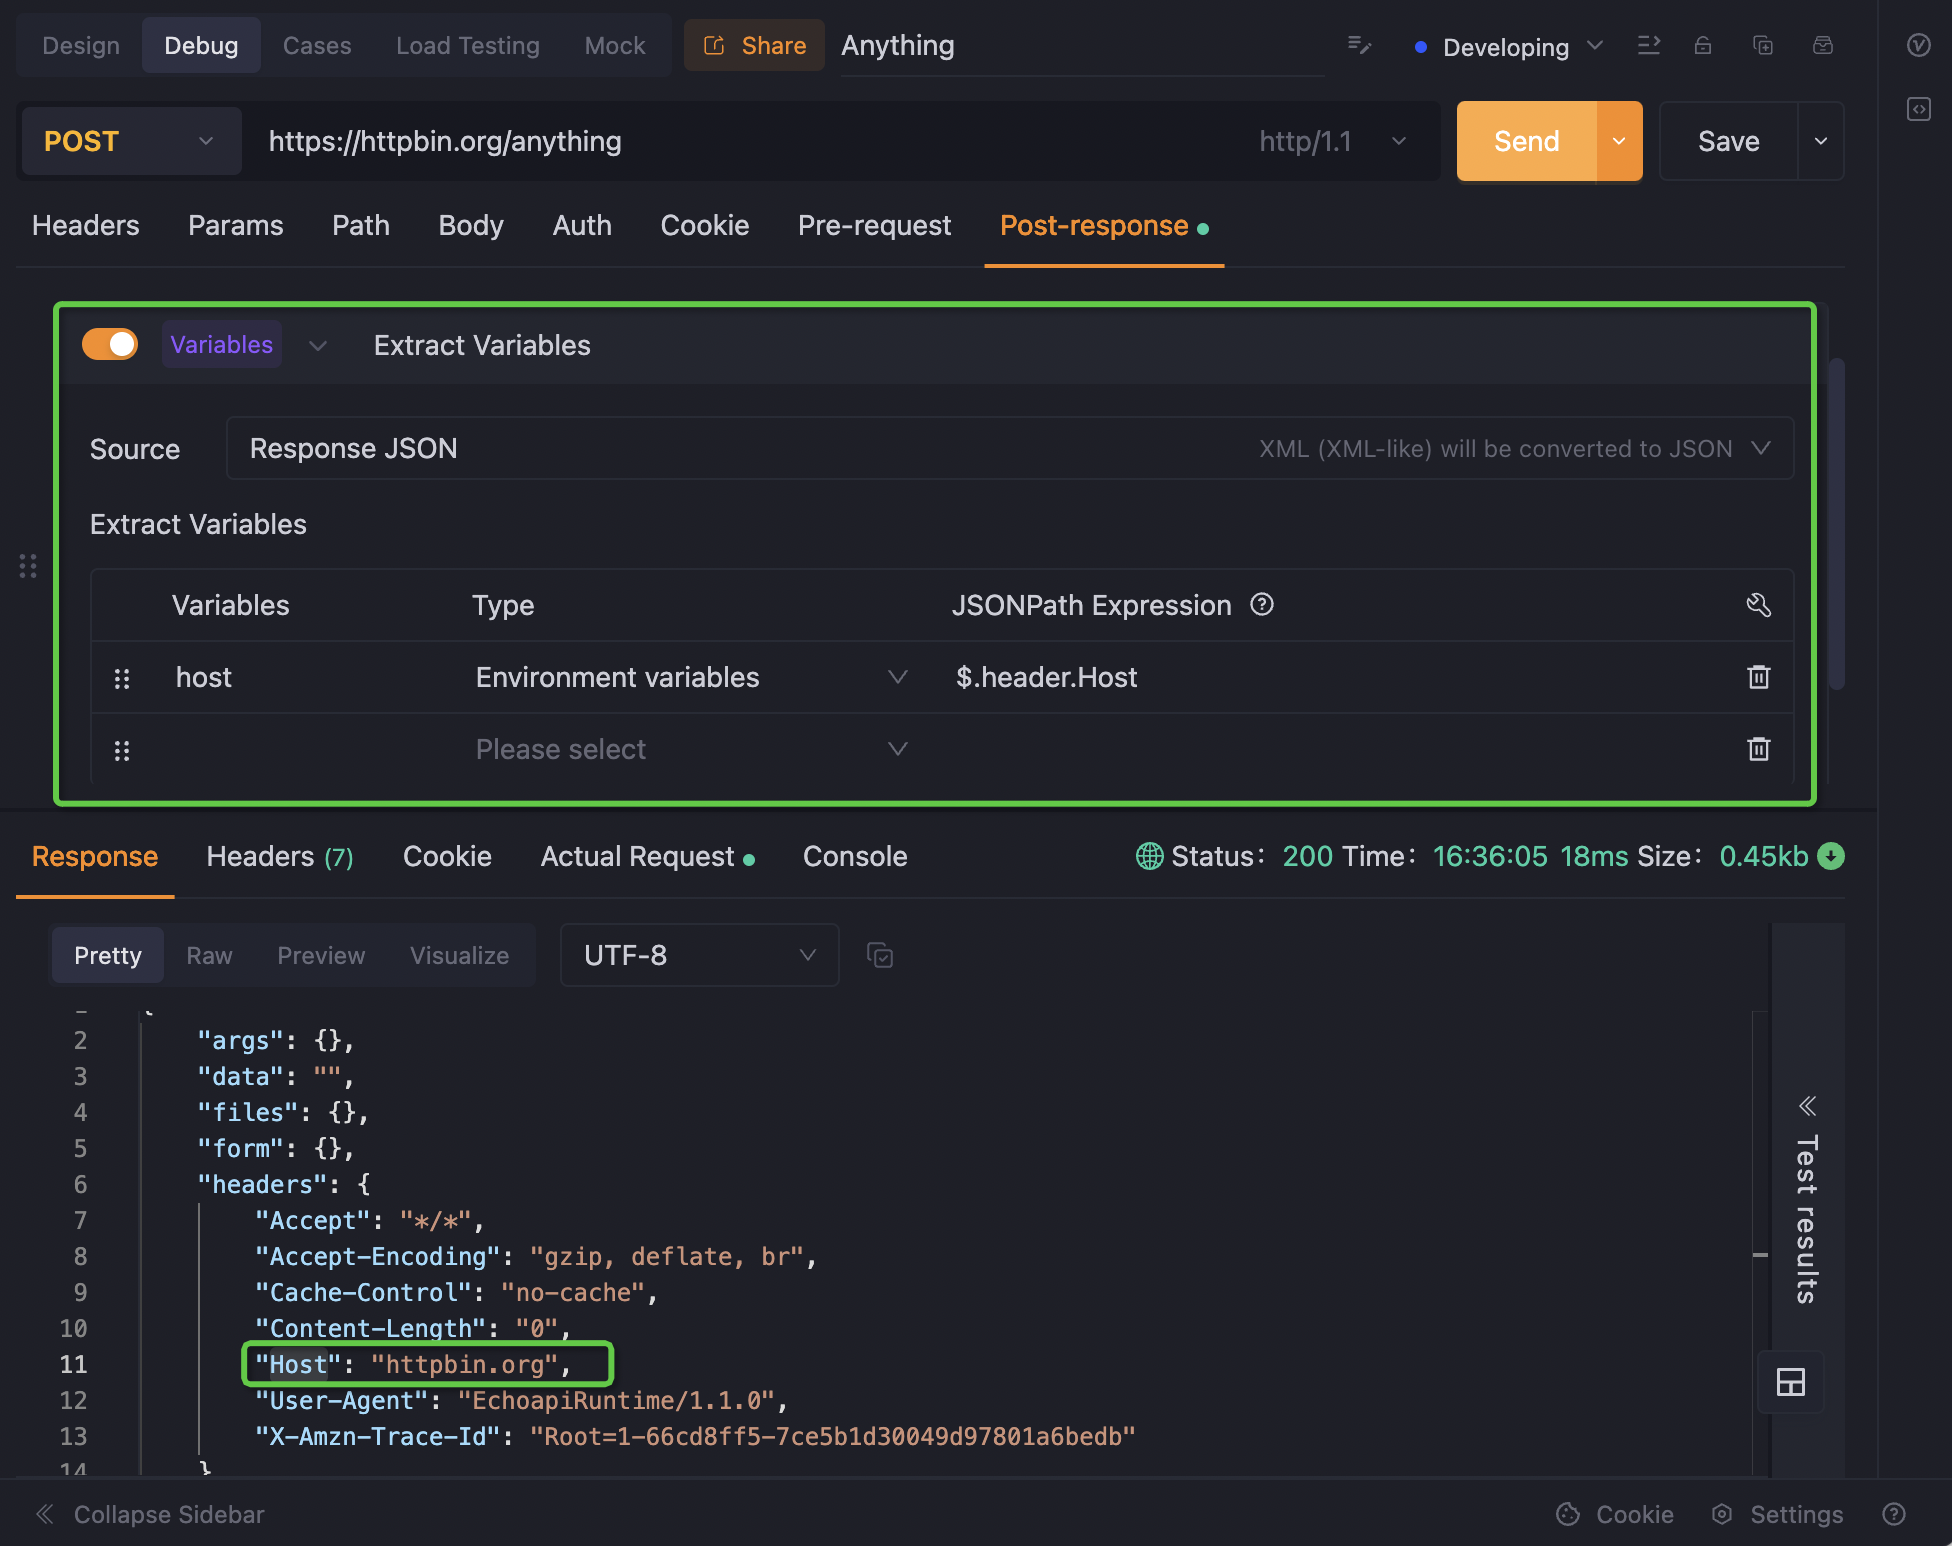Click the help question mark in status bar
The width and height of the screenshot is (1952, 1546).
coord(1893,1514)
